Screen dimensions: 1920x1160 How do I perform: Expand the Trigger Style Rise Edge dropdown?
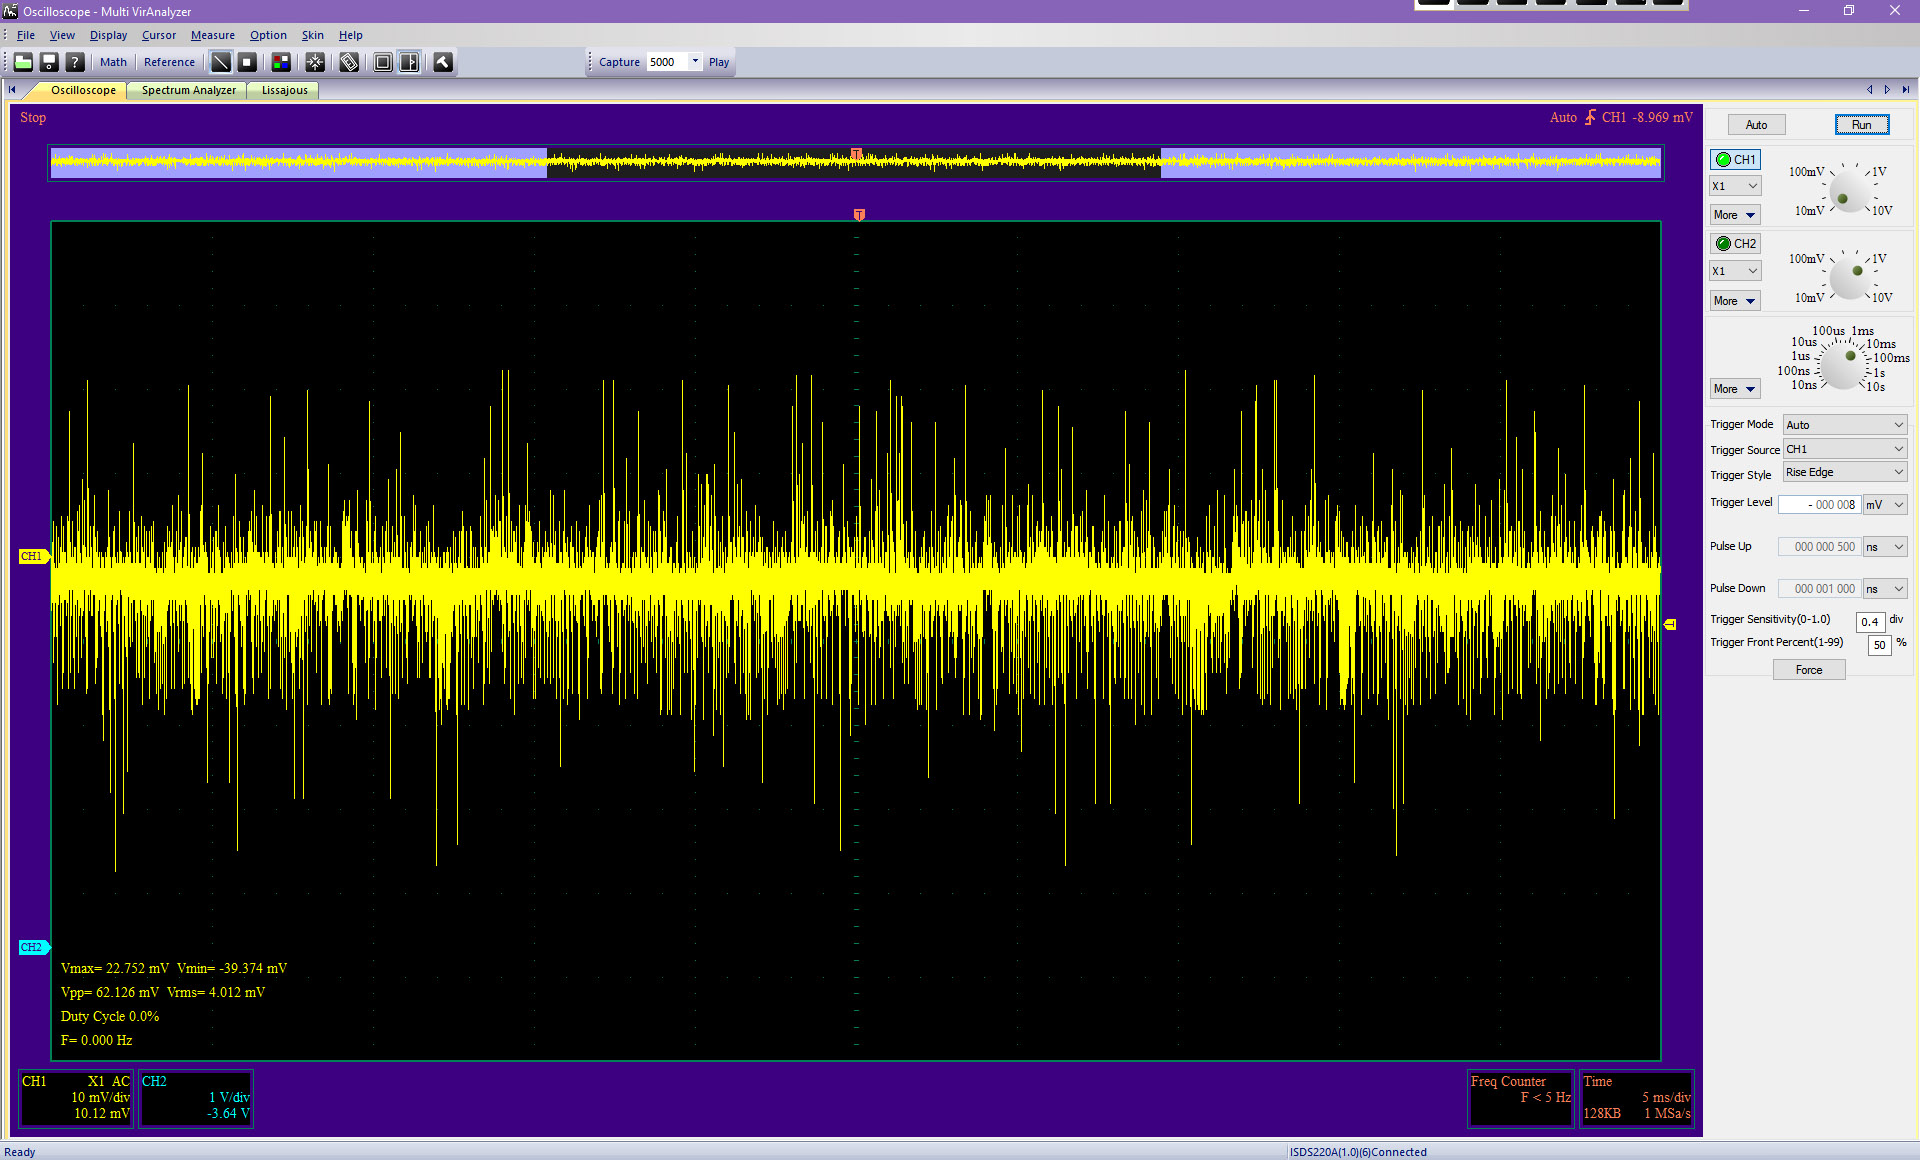tap(1845, 473)
